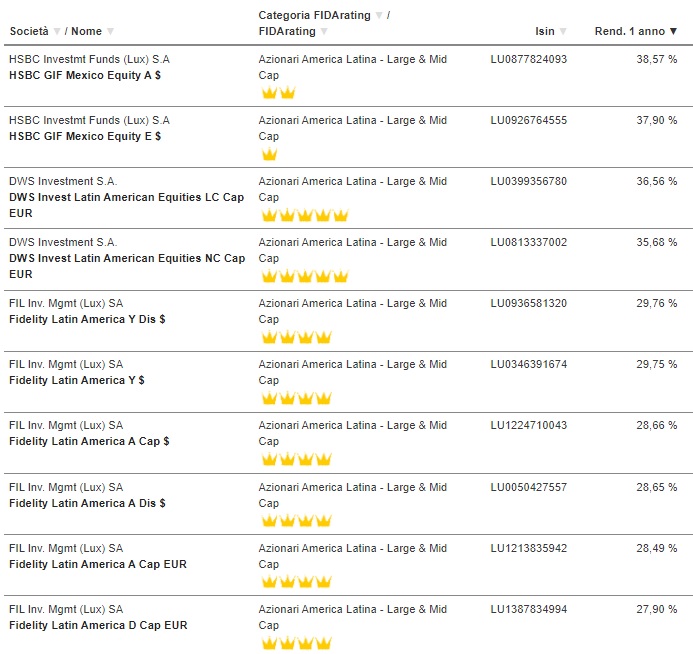Click category text in HSBC Mexico Equity E $ row
The height and width of the screenshot is (654, 693).
[353, 128]
